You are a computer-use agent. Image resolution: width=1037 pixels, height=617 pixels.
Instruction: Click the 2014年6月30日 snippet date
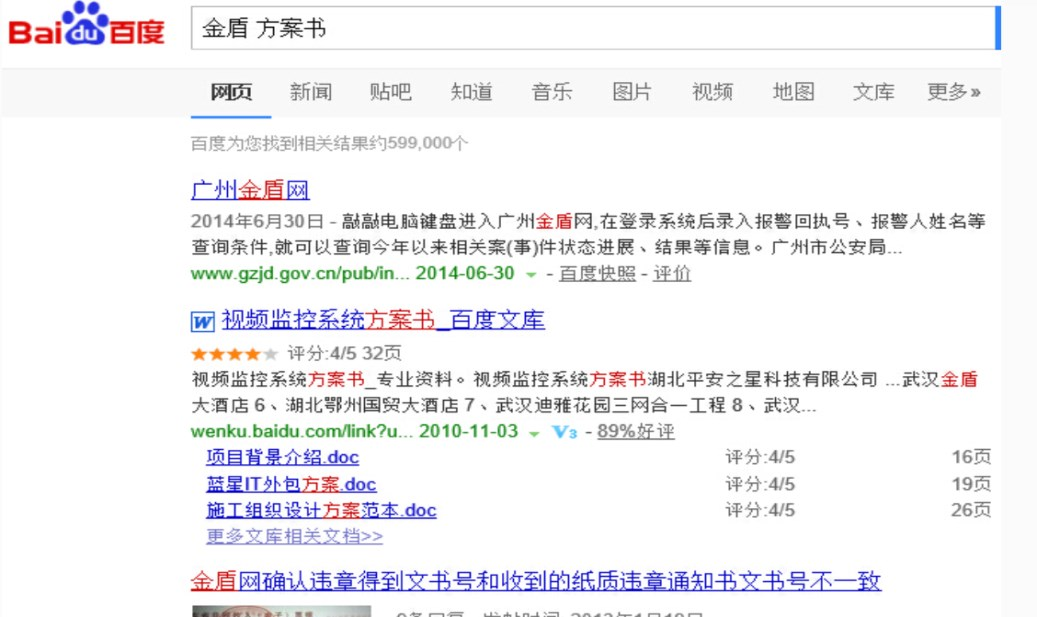click(257, 221)
